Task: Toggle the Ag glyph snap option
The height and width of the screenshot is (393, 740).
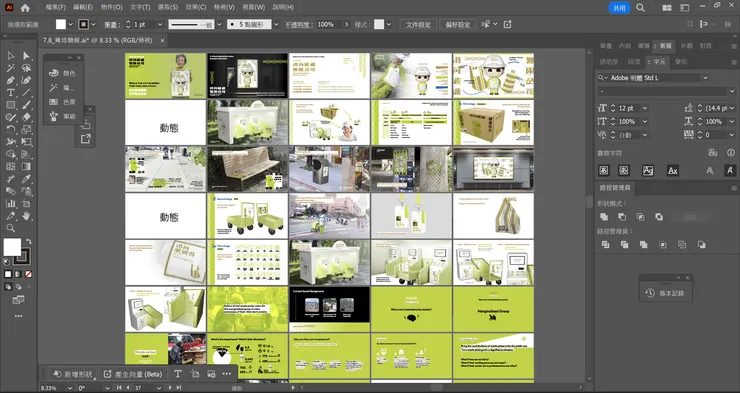Action: tap(648, 170)
